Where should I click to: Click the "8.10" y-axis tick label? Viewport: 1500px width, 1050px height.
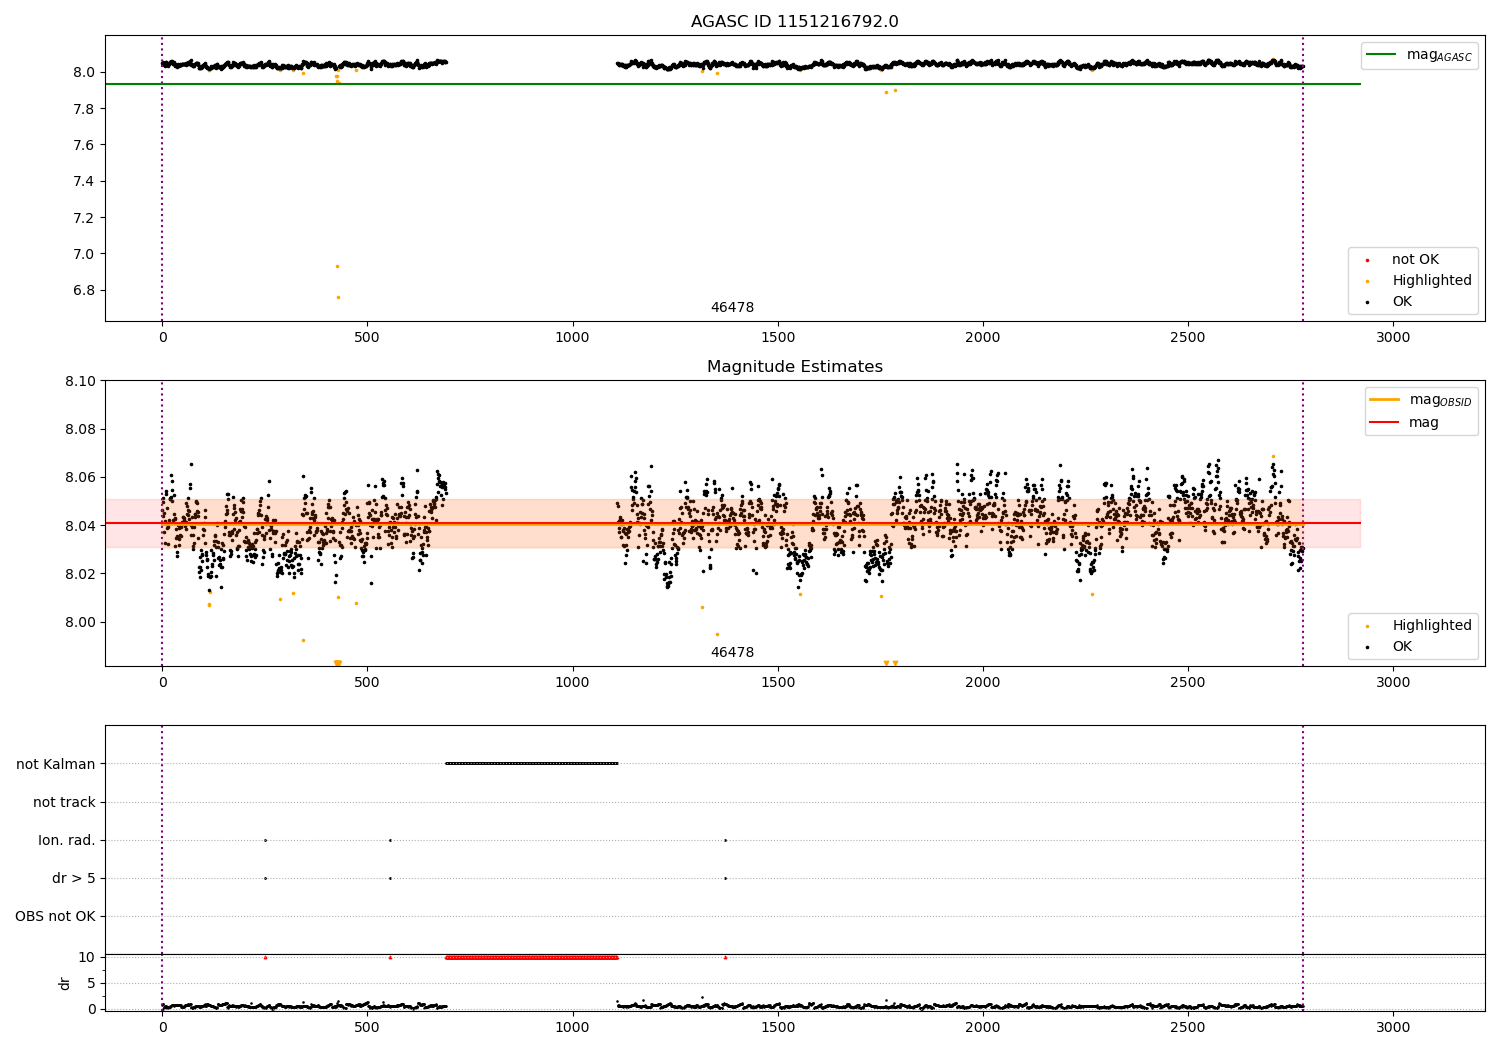pos(81,381)
